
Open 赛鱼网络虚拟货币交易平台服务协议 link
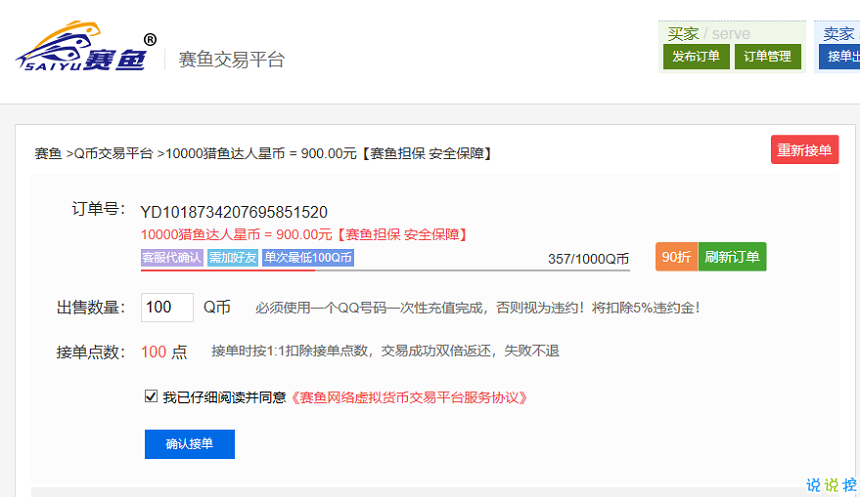point(409,397)
